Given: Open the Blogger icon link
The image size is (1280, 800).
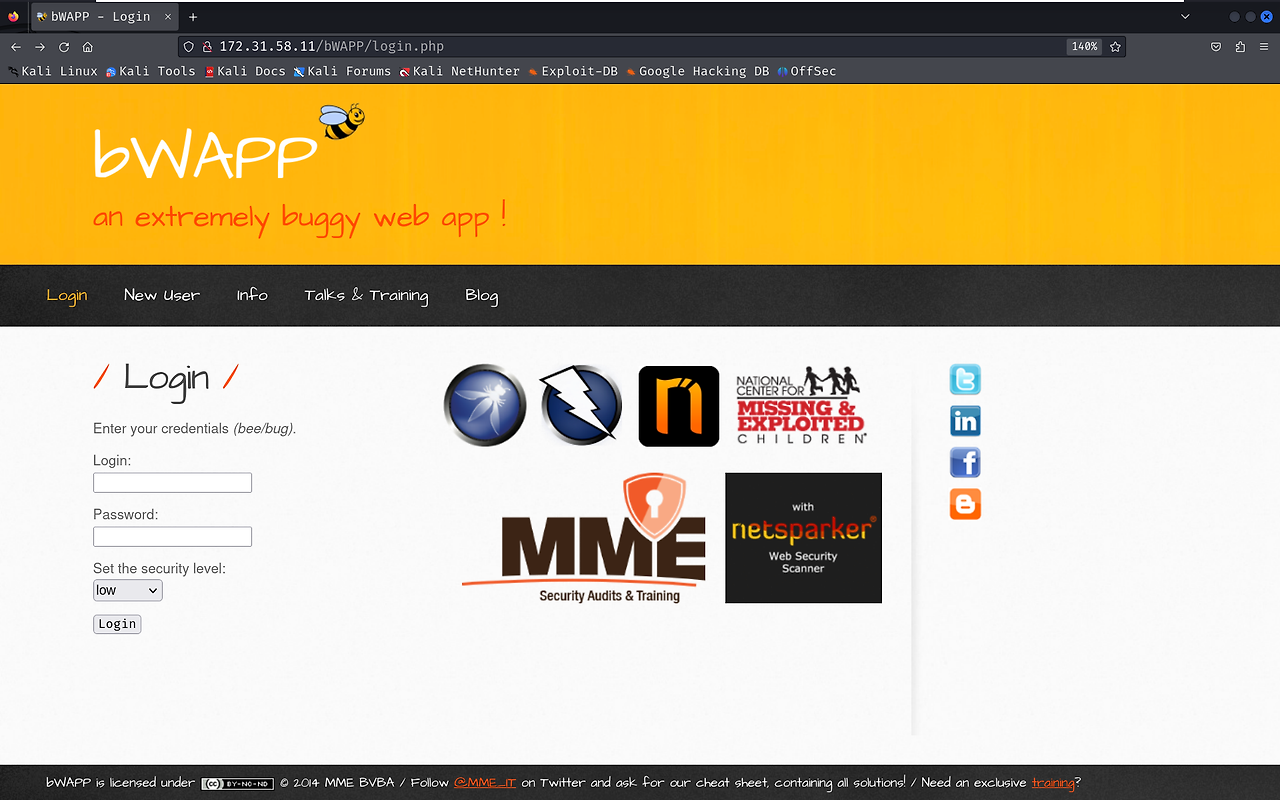Looking at the screenshot, I should (x=965, y=504).
